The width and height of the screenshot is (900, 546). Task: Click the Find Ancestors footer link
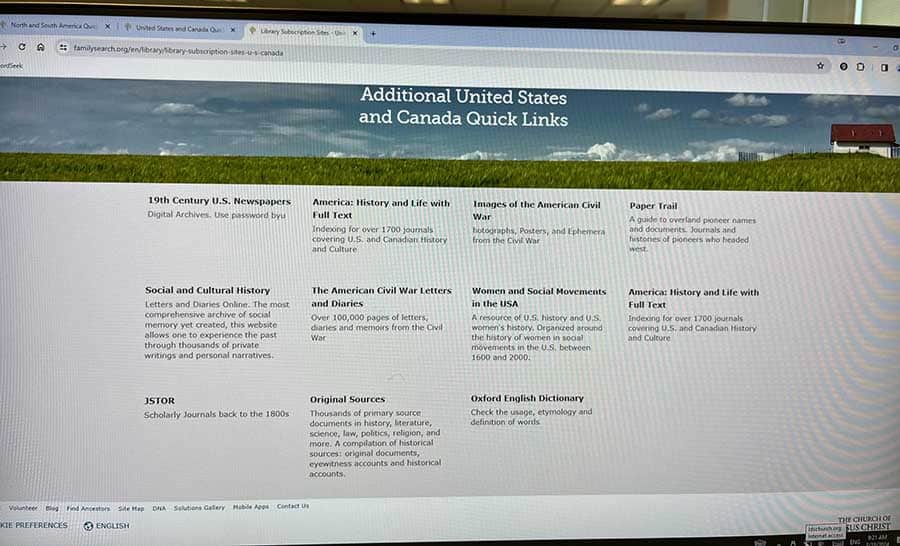88,509
